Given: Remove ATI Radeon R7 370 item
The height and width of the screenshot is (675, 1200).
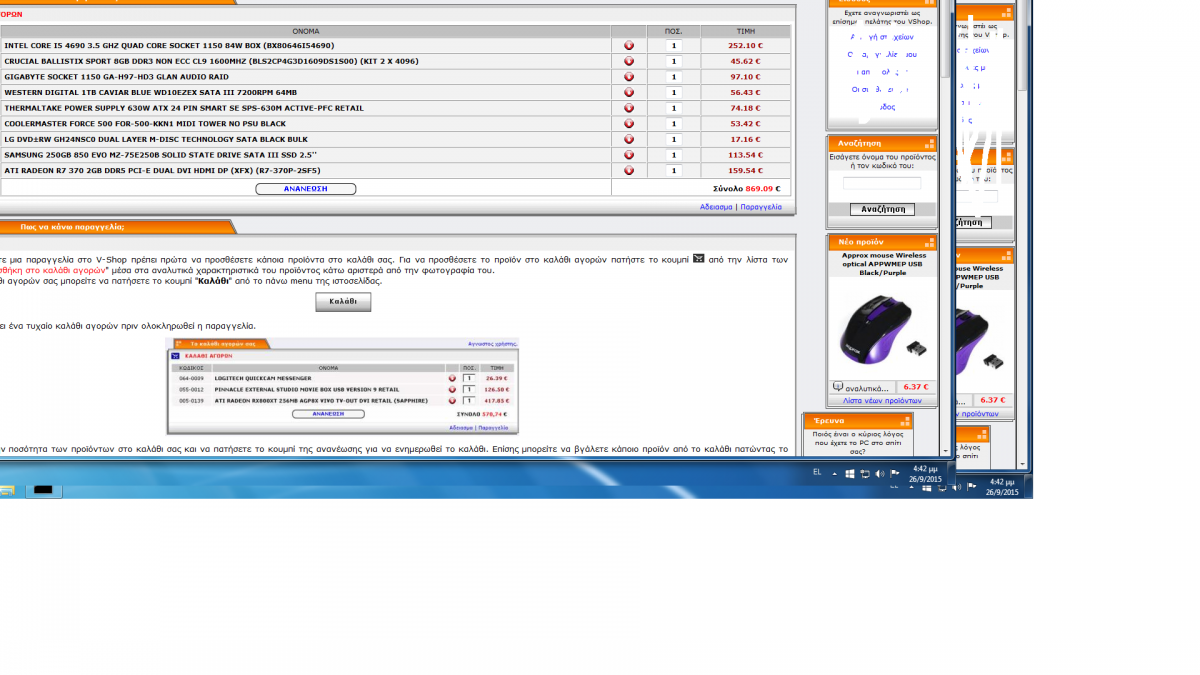Looking at the screenshot, I should (x=629, y=170).
